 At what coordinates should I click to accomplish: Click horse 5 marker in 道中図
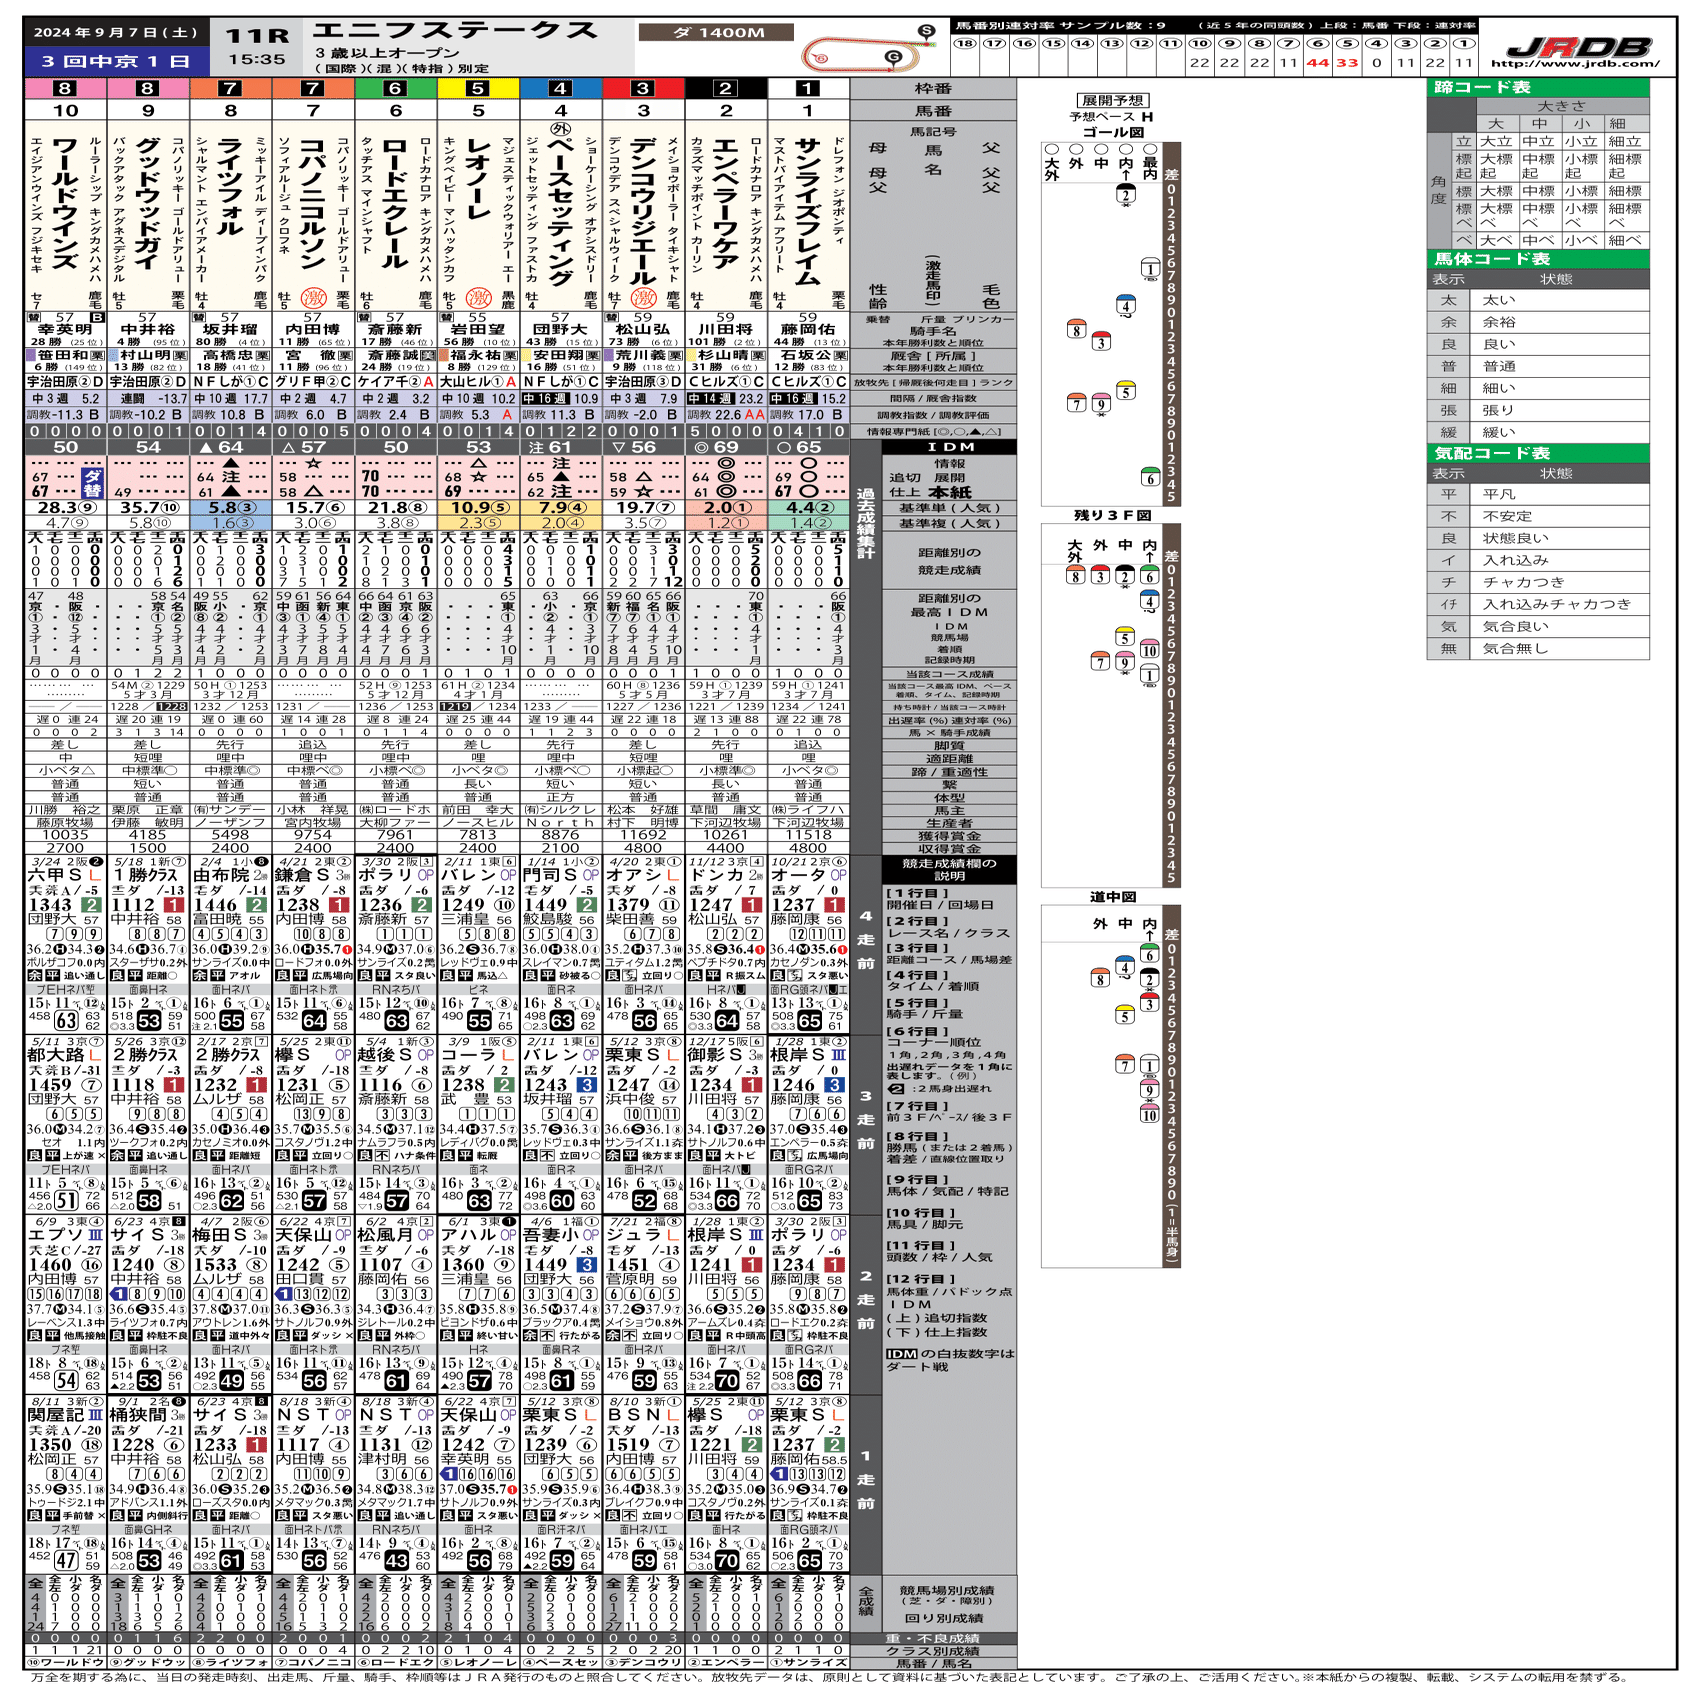point(1125,1015)
